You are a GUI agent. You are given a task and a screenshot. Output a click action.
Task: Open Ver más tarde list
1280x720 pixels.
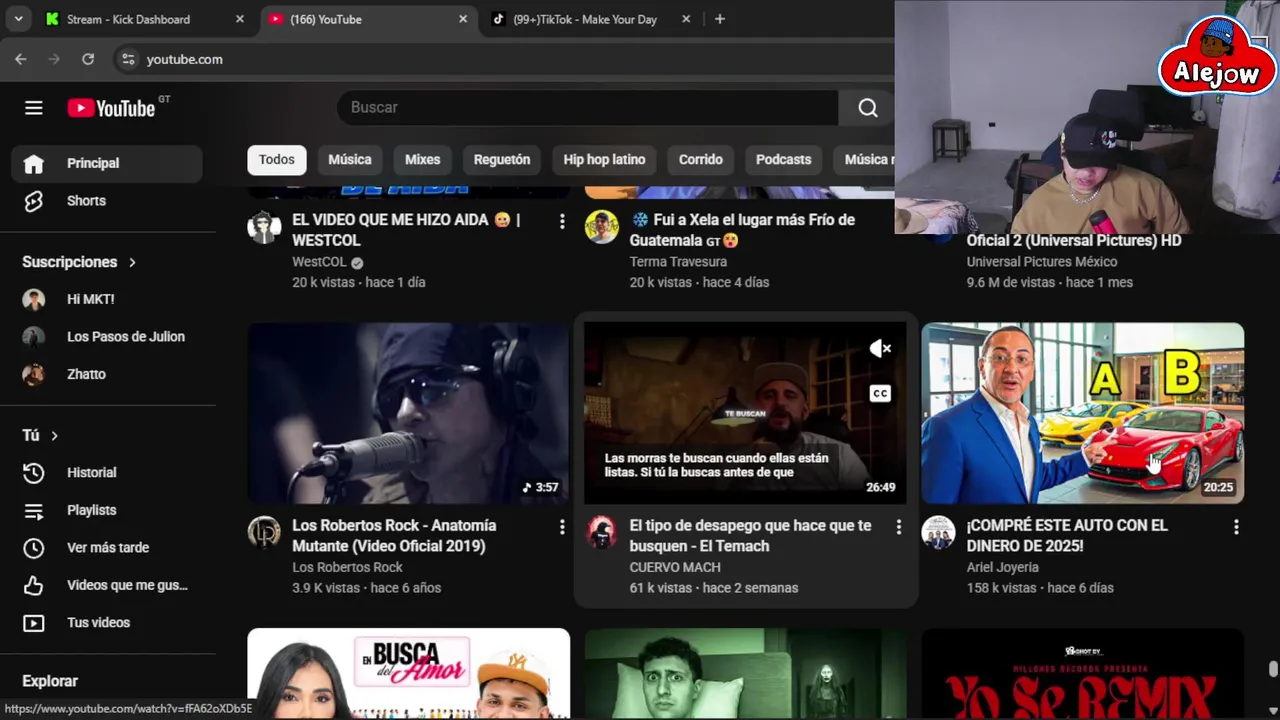[x=106, y=548]
